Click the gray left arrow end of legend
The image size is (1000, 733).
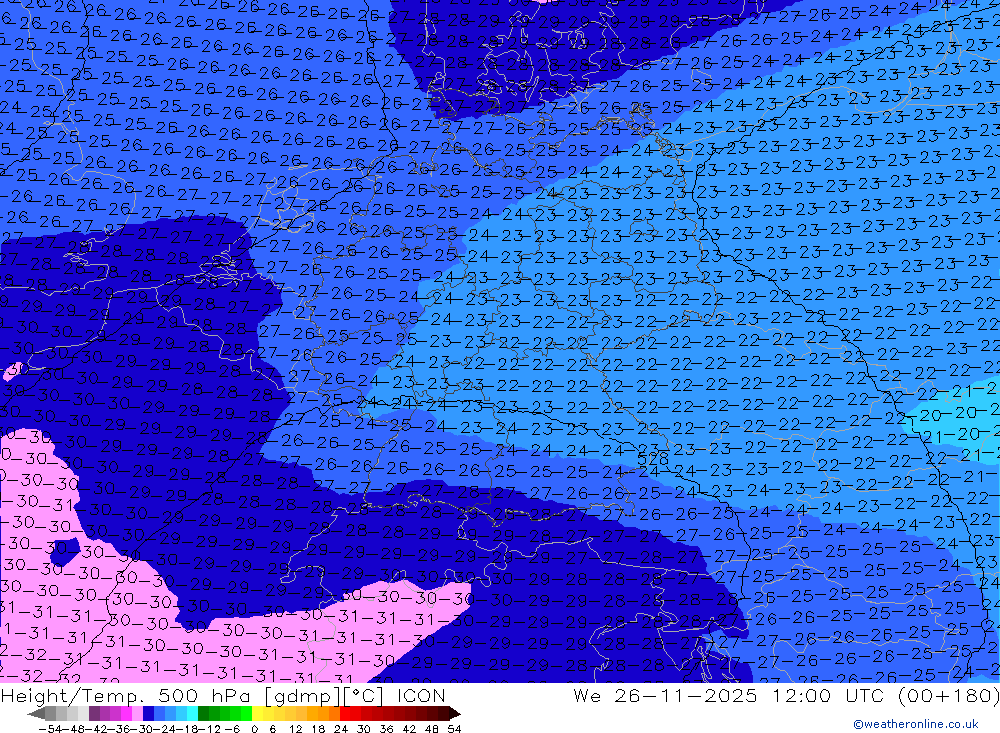pos(36,714)
